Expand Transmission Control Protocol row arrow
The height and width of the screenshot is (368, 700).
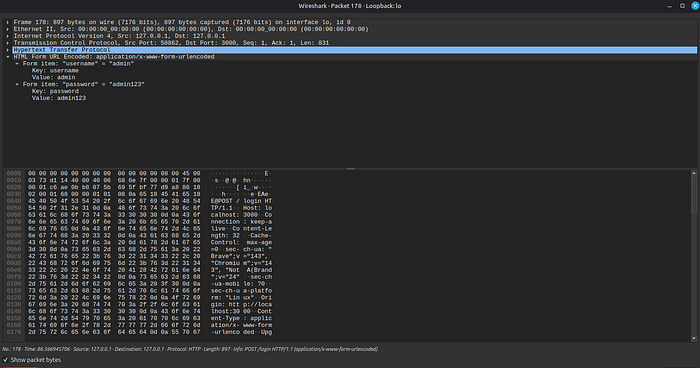point(8,43)
